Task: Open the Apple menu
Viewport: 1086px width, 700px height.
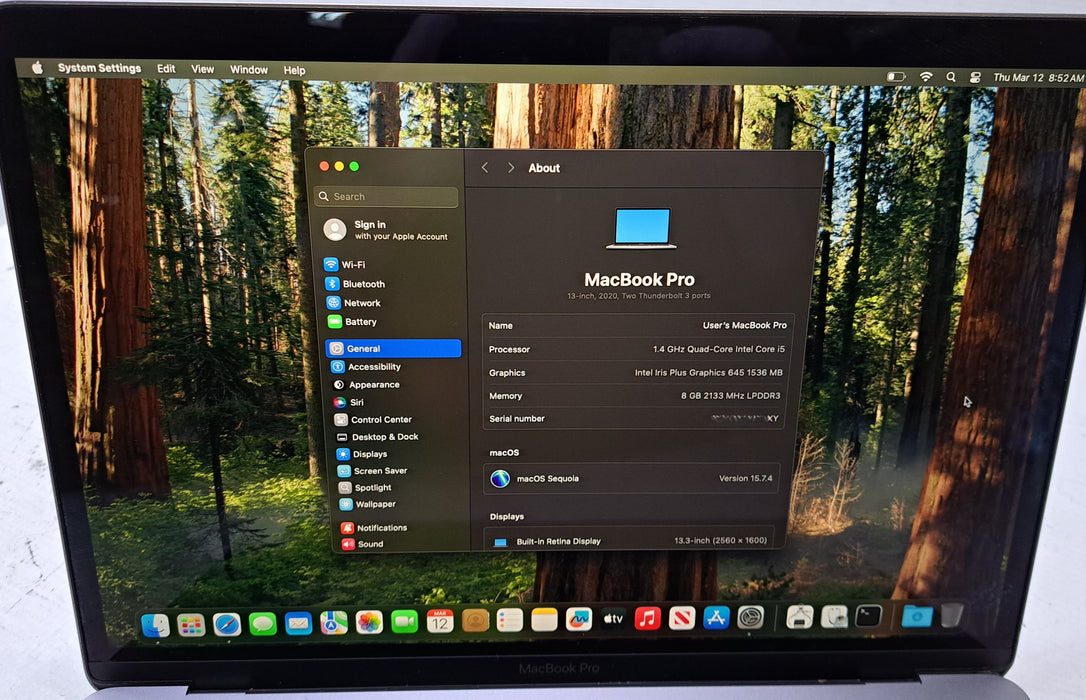Action: pos(37,67)
